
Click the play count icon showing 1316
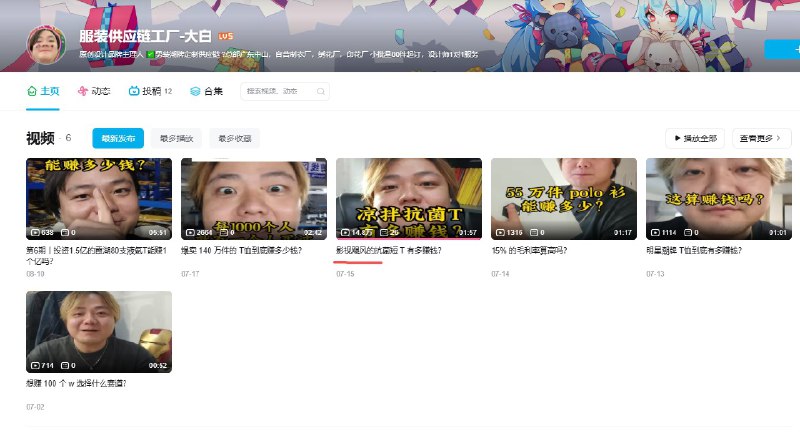[x=501, y=232]
